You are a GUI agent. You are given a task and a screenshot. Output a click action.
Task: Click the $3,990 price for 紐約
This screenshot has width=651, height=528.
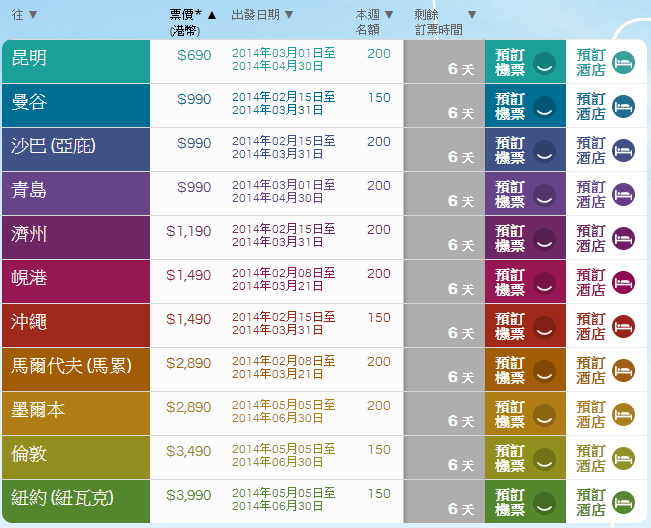pyautogui.click(x=189, y=494)
